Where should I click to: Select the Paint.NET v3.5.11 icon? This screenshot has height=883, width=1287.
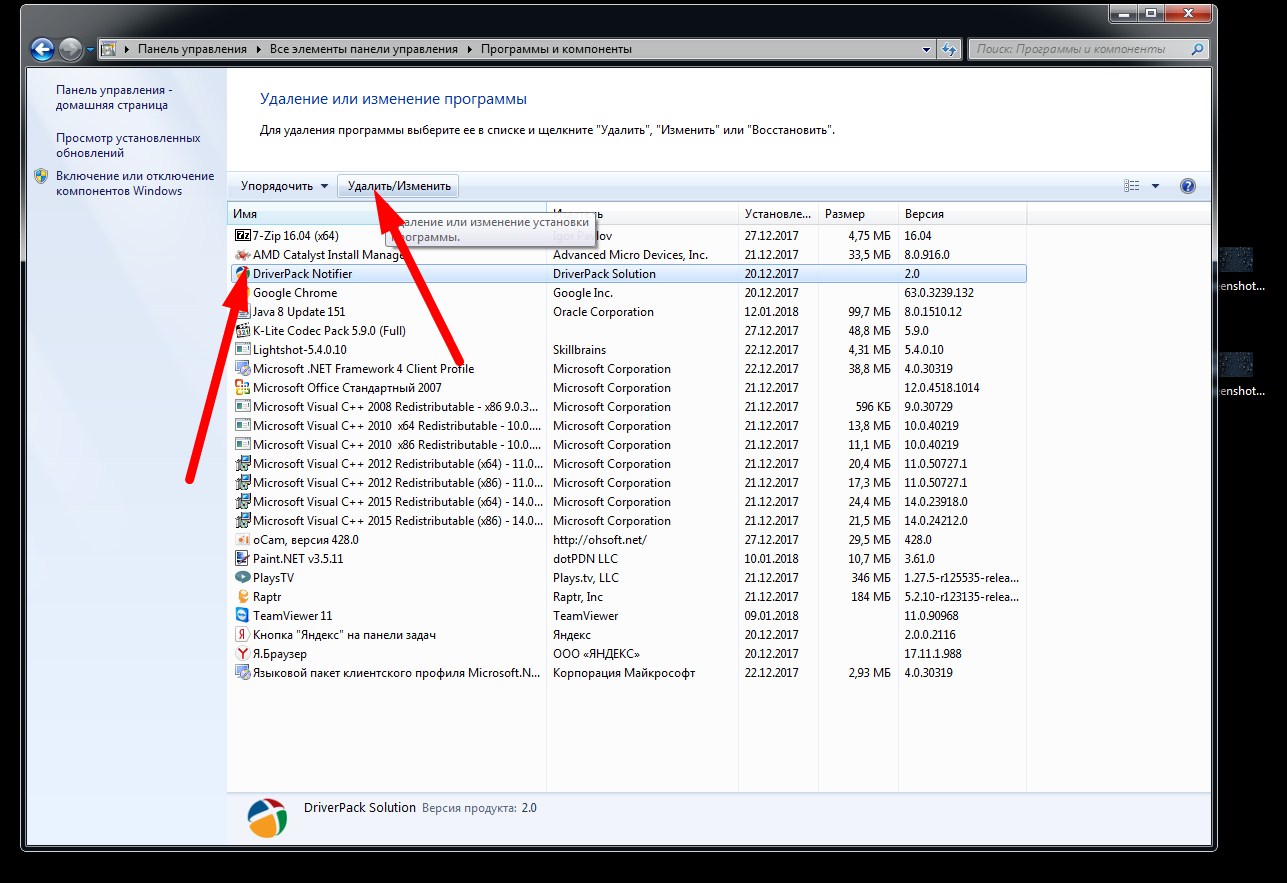point(242,559)
